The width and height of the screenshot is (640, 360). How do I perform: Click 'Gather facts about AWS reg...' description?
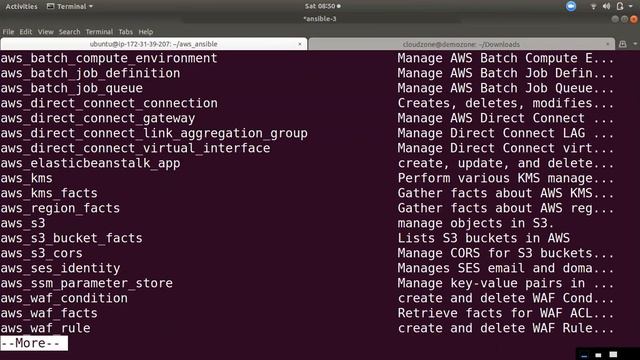(x=506, y=209)
